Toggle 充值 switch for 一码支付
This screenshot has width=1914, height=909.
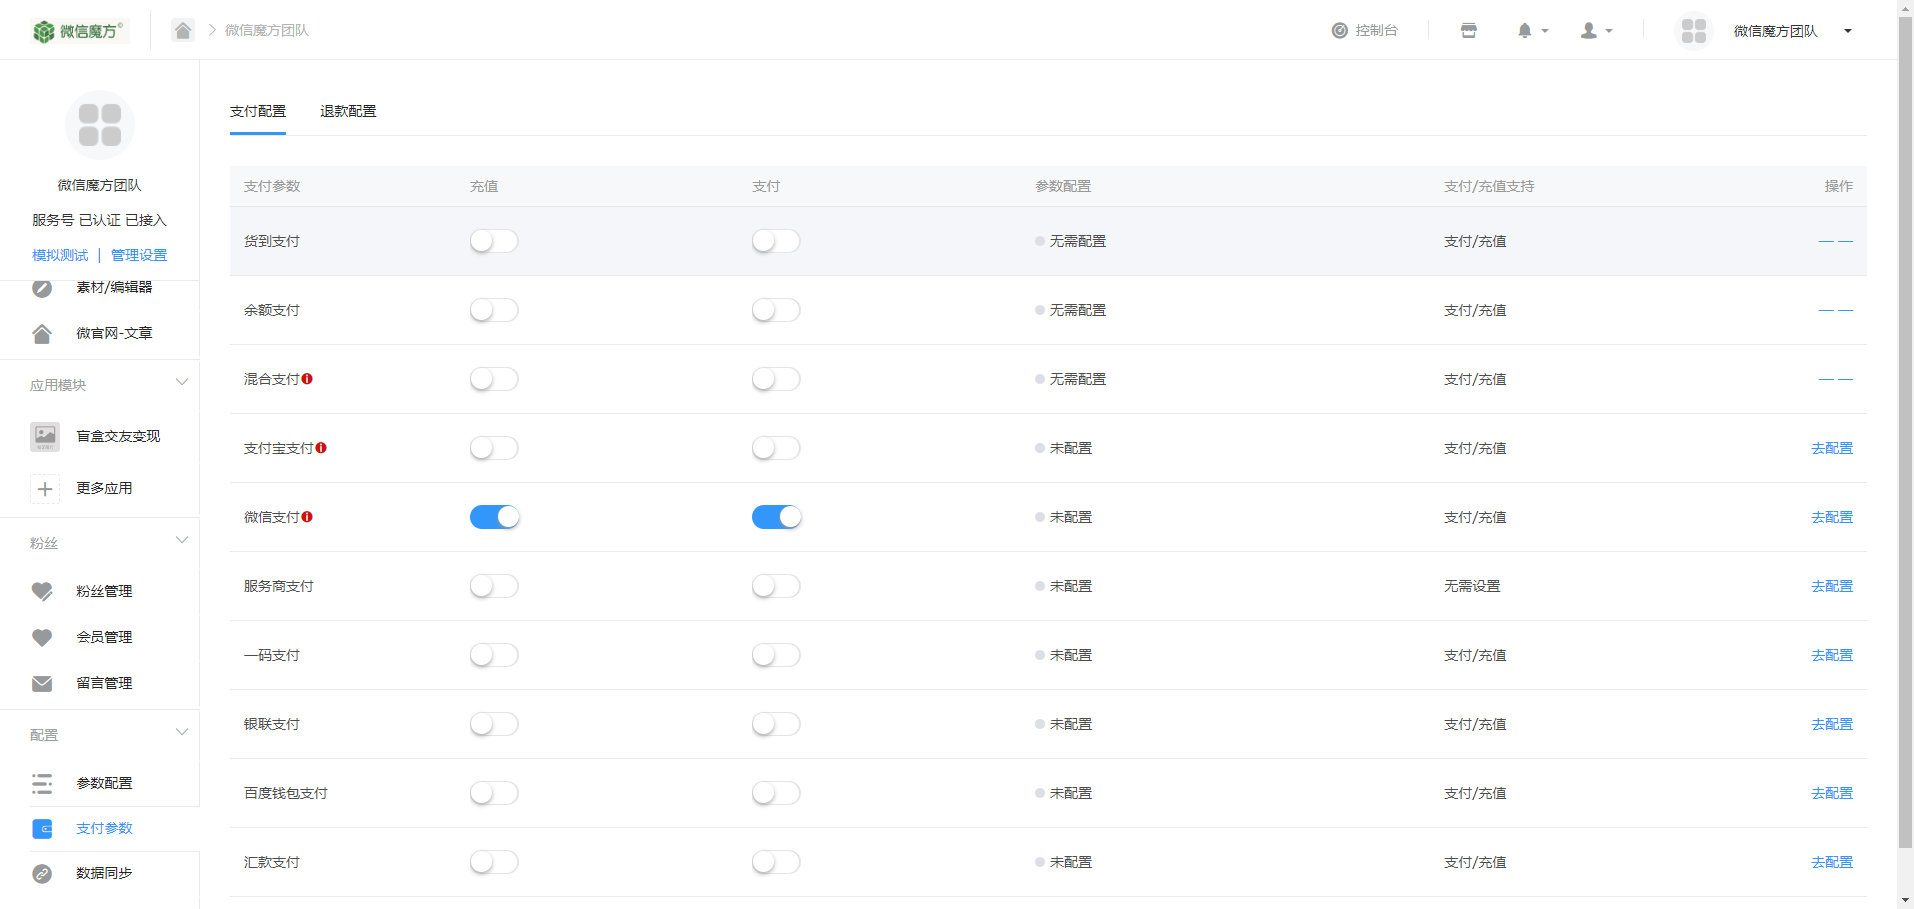pyautogui.click(x=494, y=655)
